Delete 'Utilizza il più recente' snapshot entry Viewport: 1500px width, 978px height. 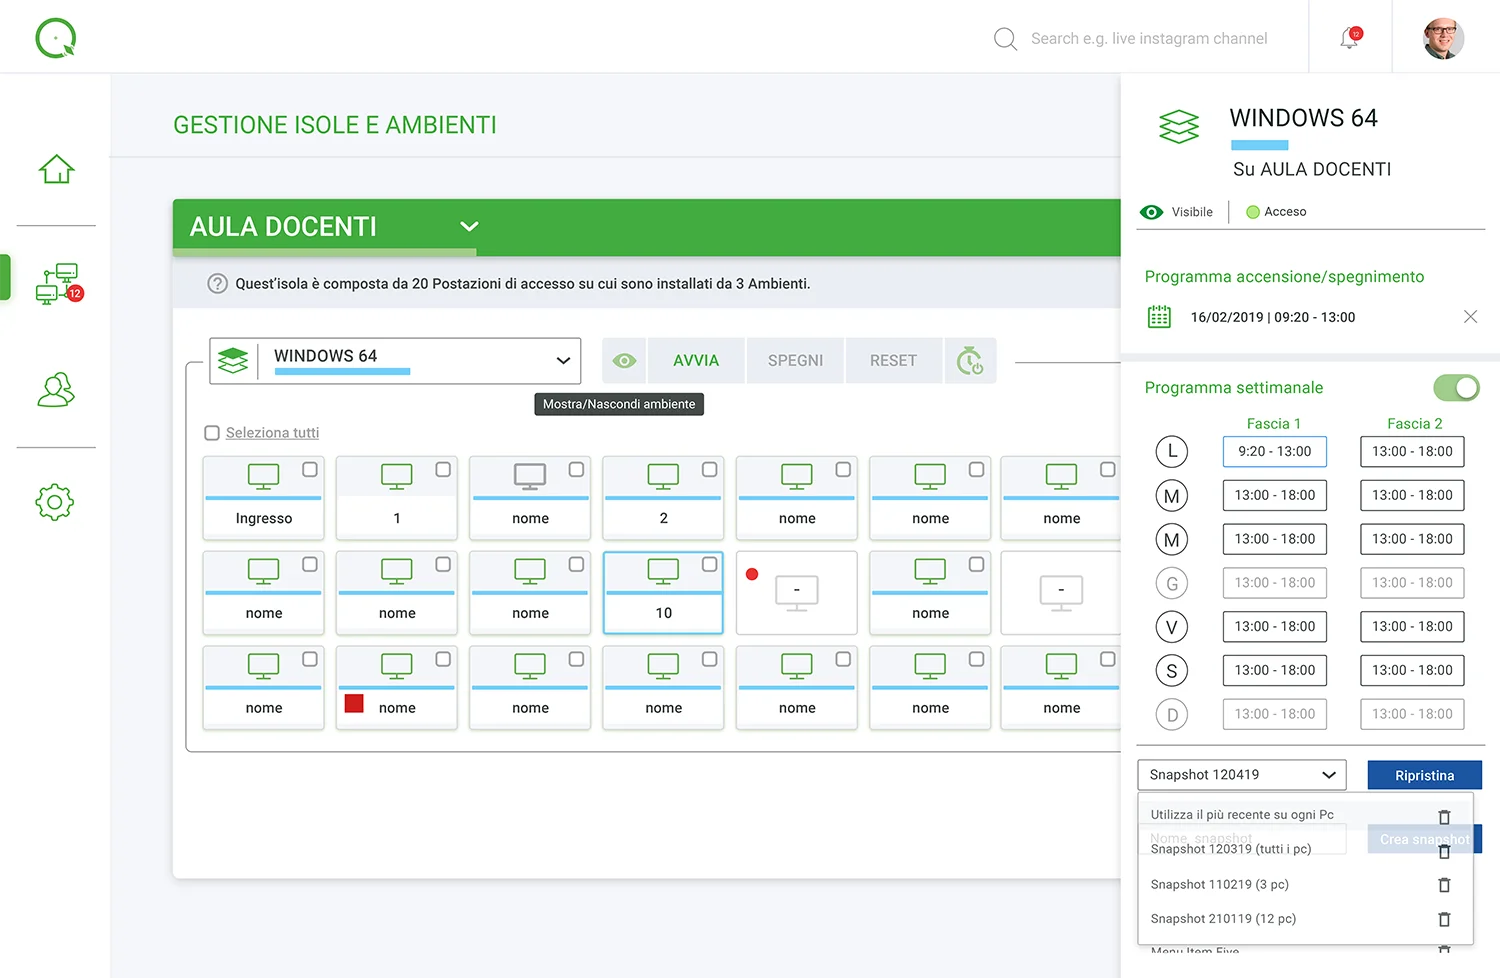tap(1444, 817)
